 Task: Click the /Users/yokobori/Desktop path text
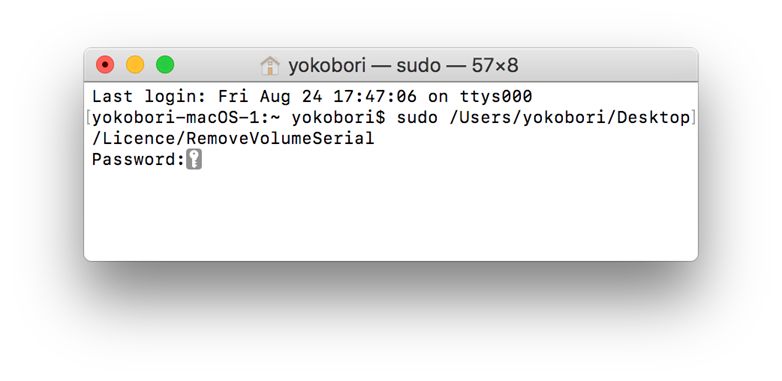pyautogui.click(x=570, y=118)
